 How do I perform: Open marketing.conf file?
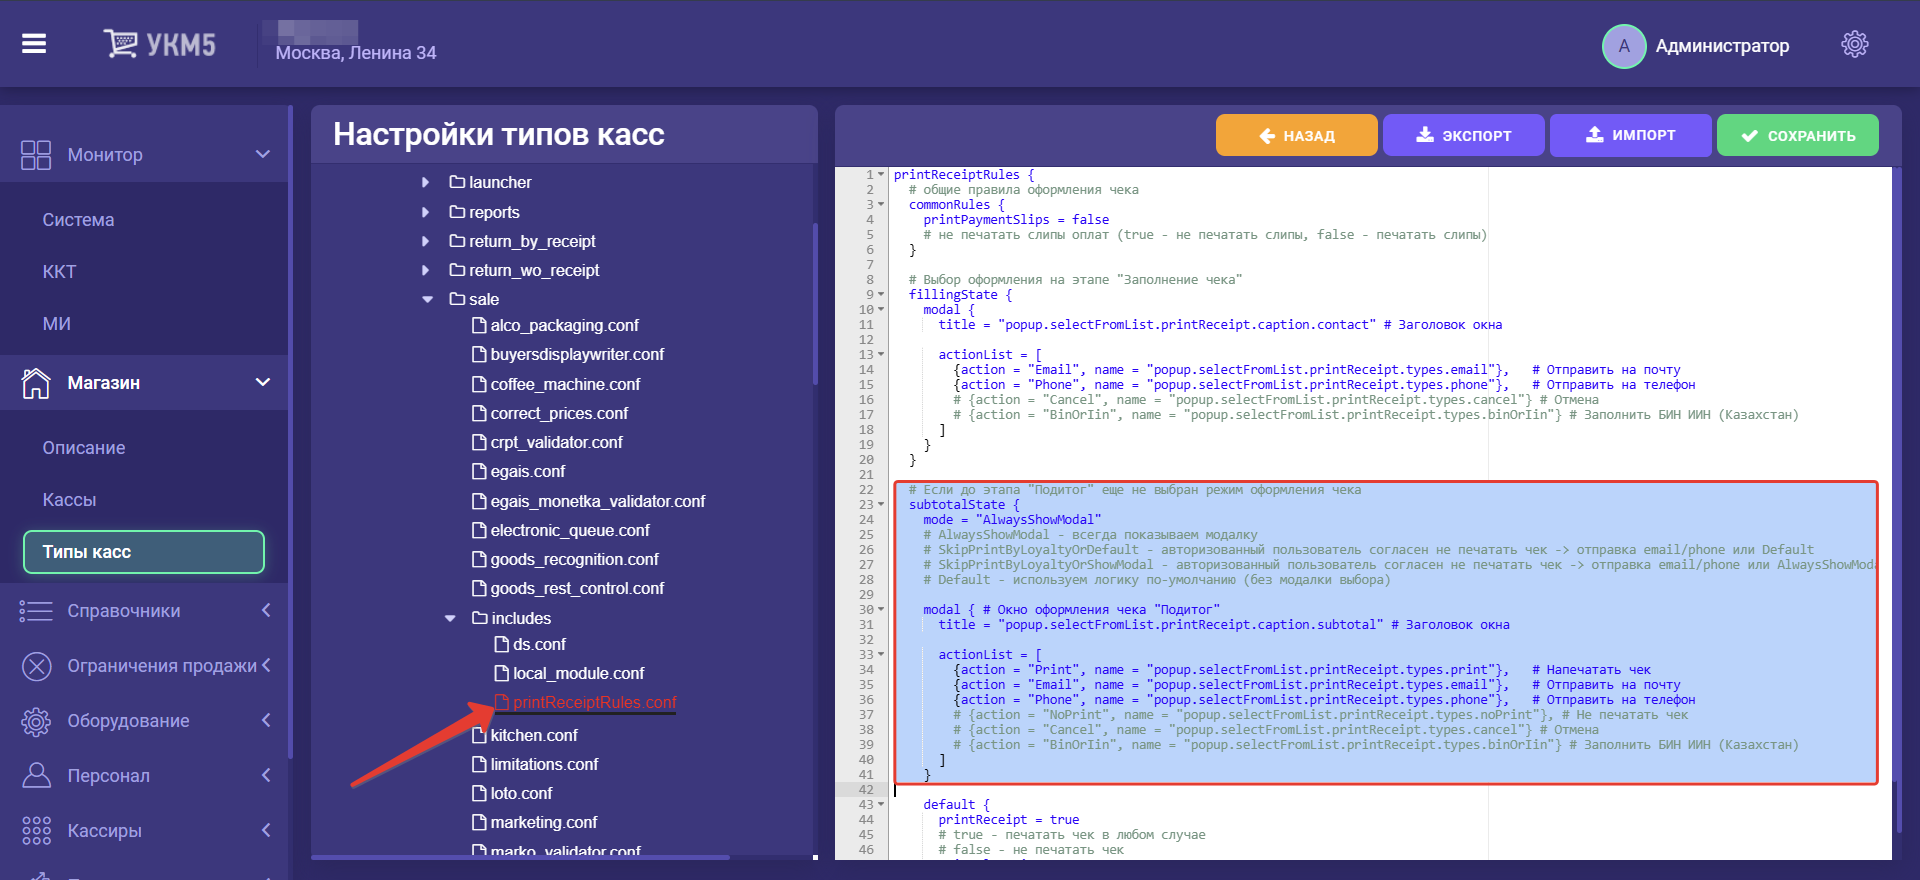(543, 822)
